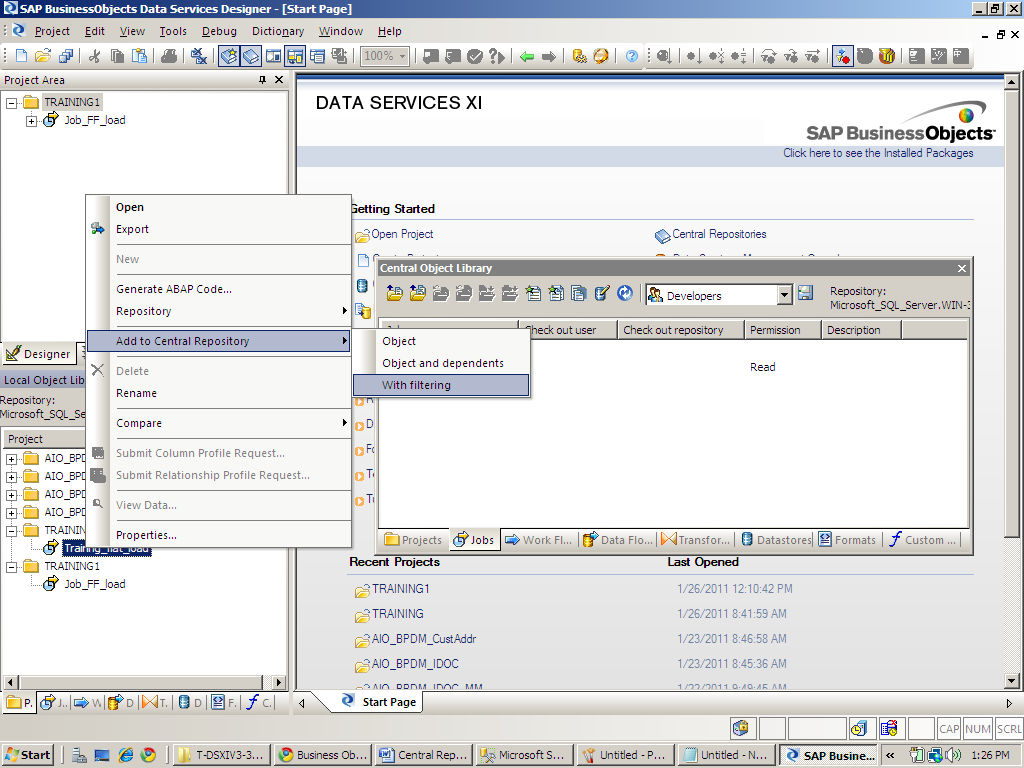Choose Export in the context menu
Screen dimensions: 1024x768
coord(219,229)
